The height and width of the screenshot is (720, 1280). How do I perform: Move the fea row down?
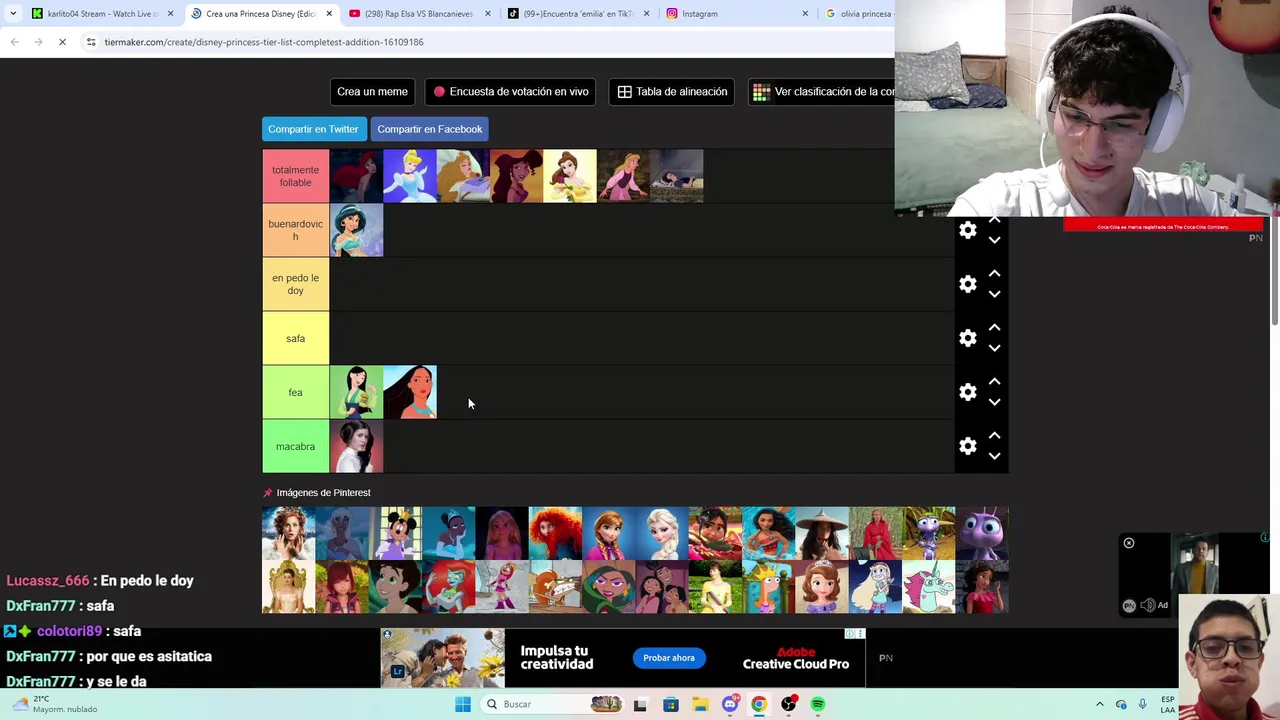[x=994, y=403]
